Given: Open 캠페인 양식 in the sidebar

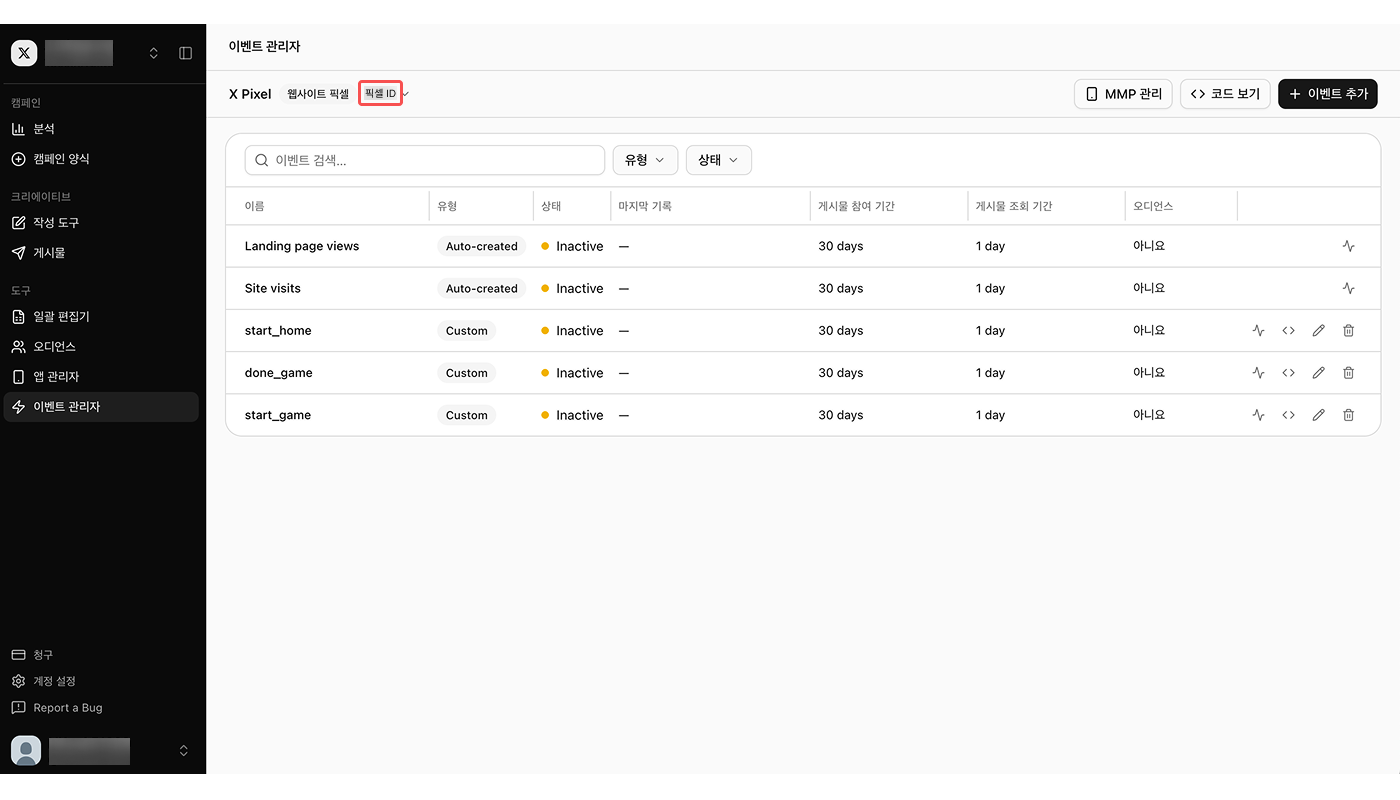Looking at the screenshot, I should [101, 159].
